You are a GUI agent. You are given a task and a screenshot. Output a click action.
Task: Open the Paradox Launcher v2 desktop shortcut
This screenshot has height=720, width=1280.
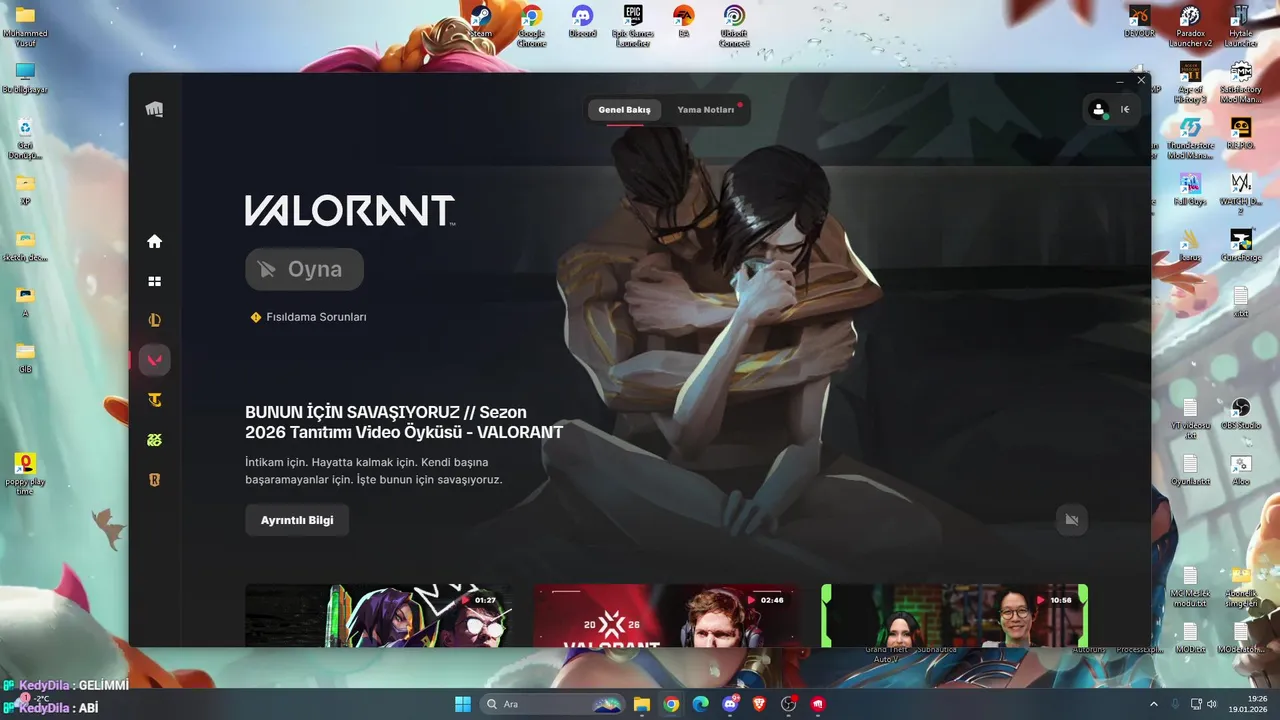(1190, 26)
